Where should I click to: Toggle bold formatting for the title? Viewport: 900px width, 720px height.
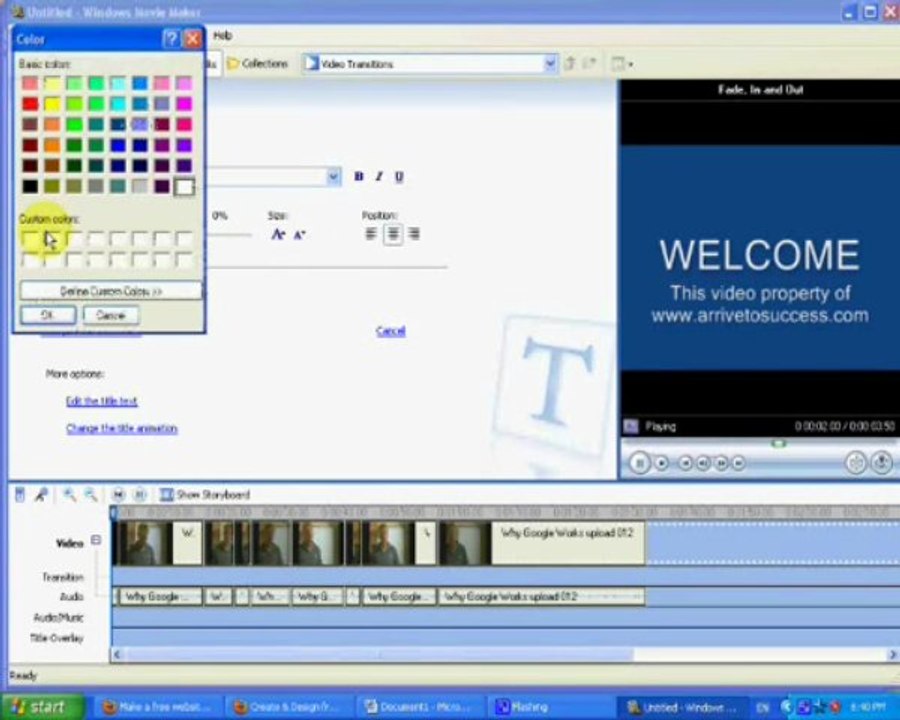(x=359, y=176)
